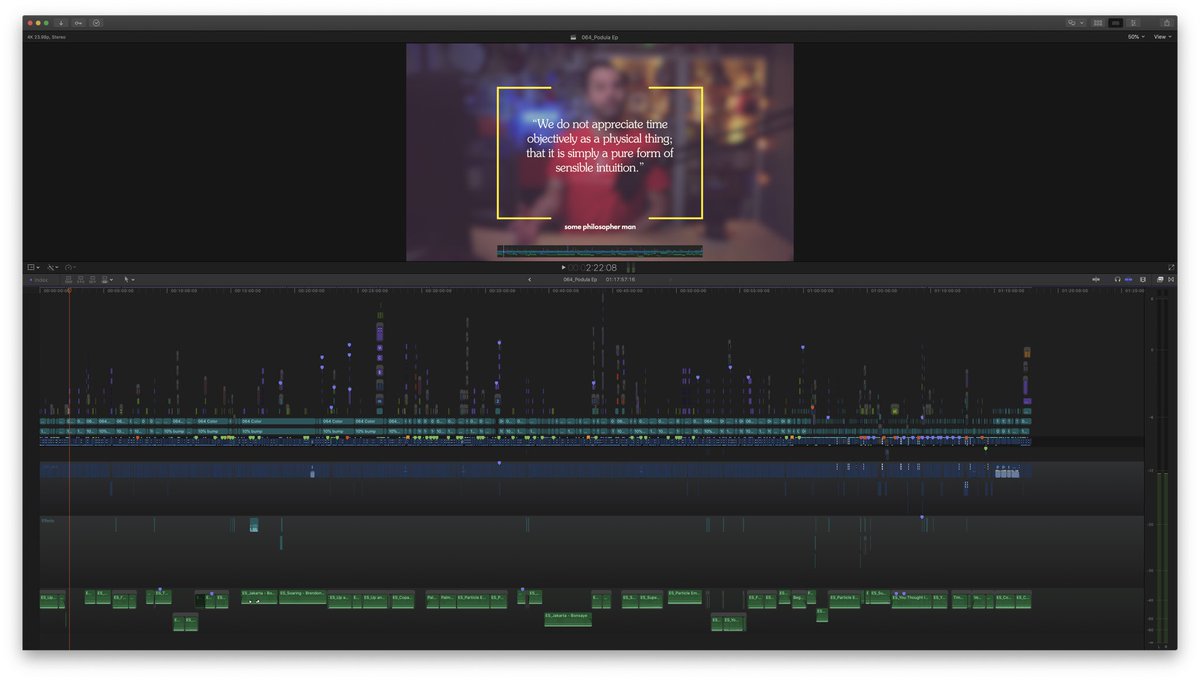Click the back chevron in timeline navigation
This screenshot has height=680, width=1200.
(x=530, y=281)
